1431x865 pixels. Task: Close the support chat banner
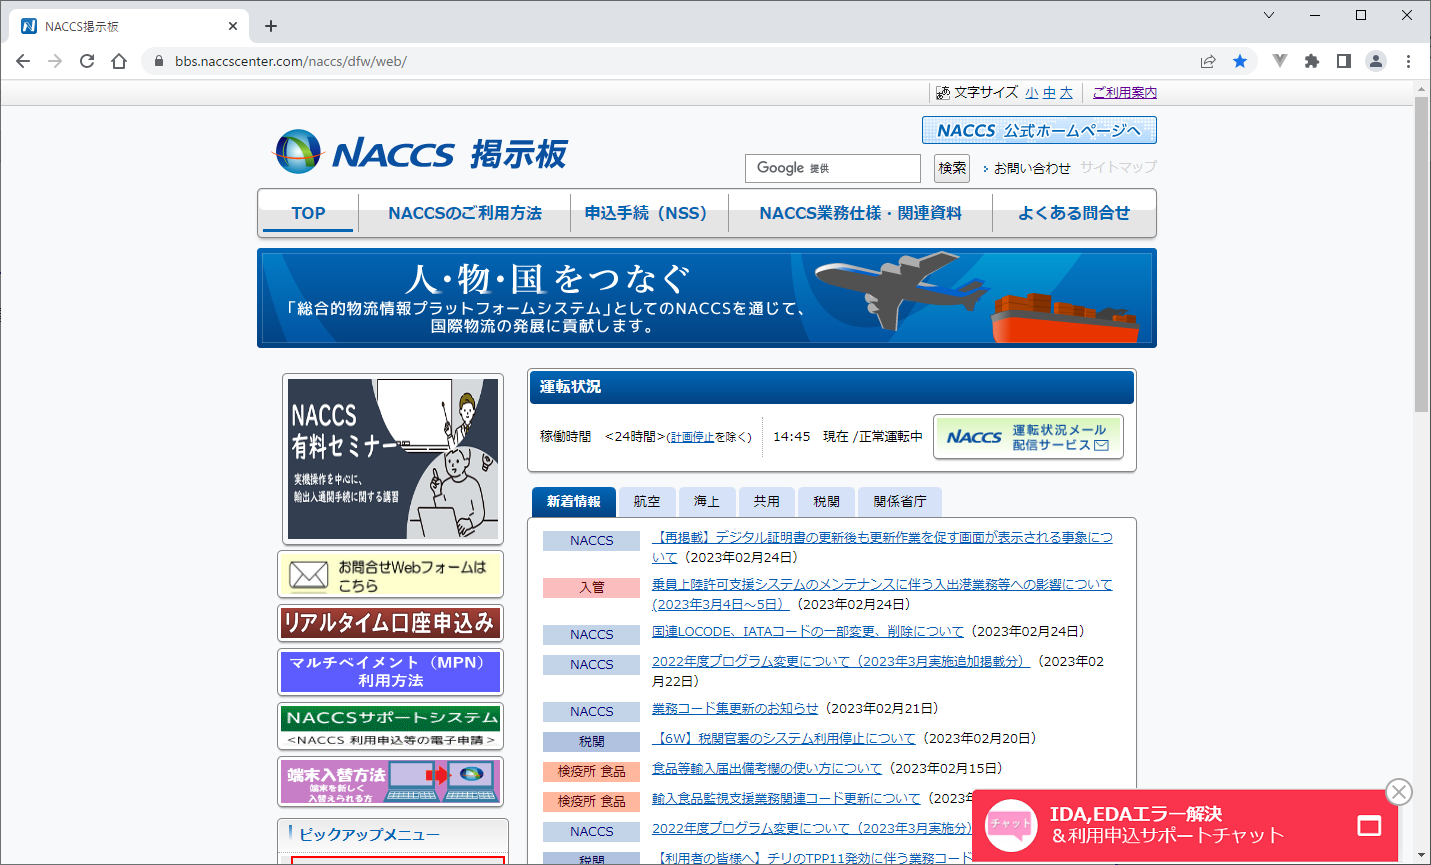point(1398,792)
